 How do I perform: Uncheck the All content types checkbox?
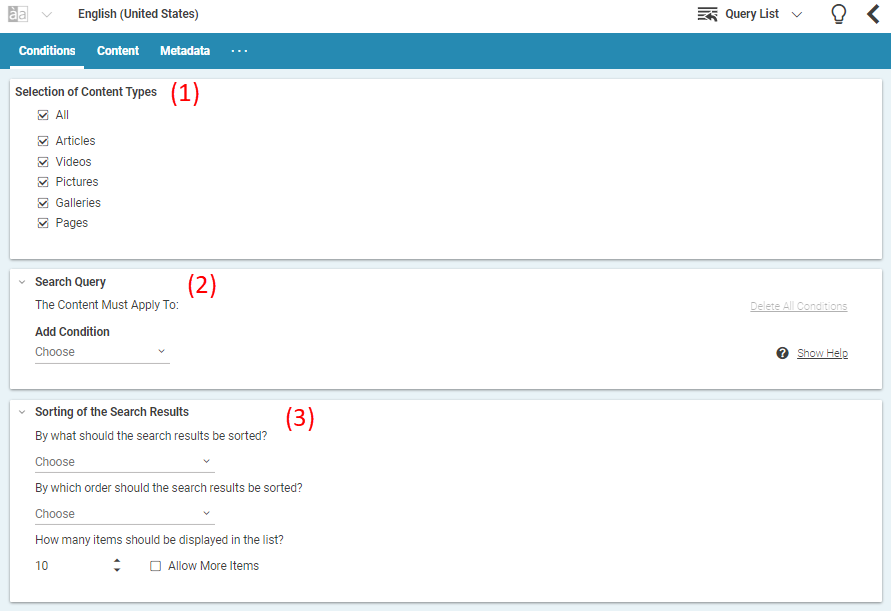point(43,114)
